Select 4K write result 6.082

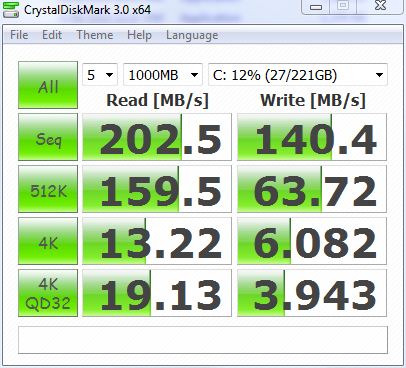[x=312, y=241]
